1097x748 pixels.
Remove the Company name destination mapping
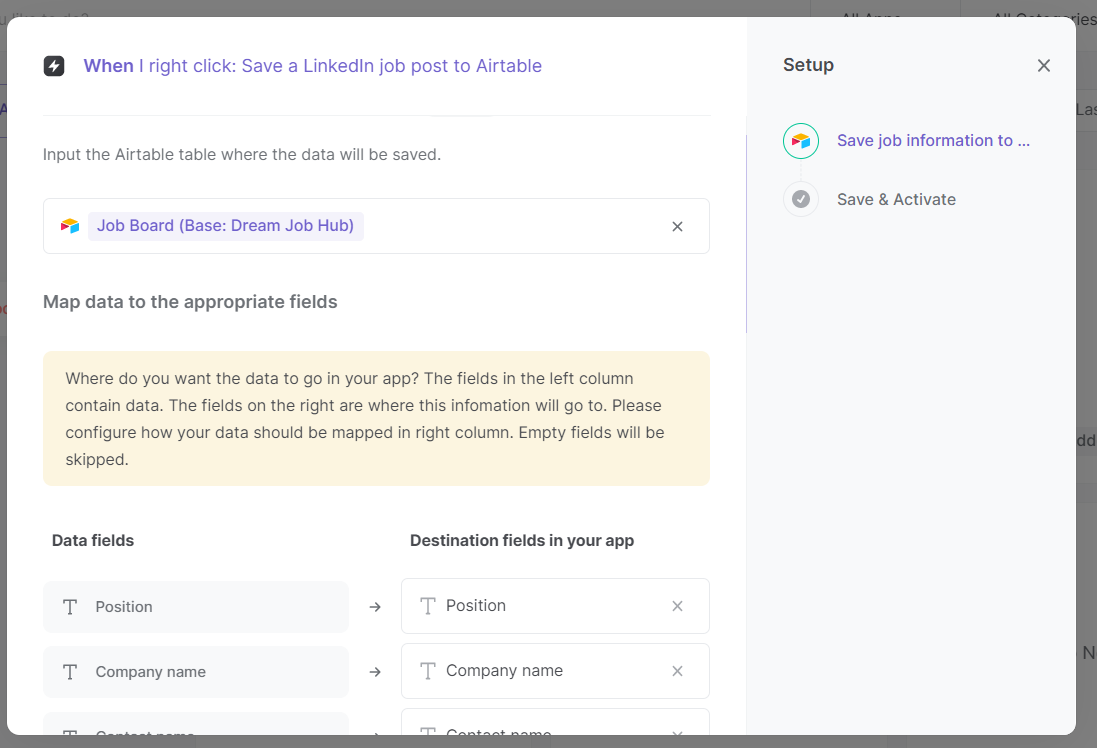click(677, 671)
